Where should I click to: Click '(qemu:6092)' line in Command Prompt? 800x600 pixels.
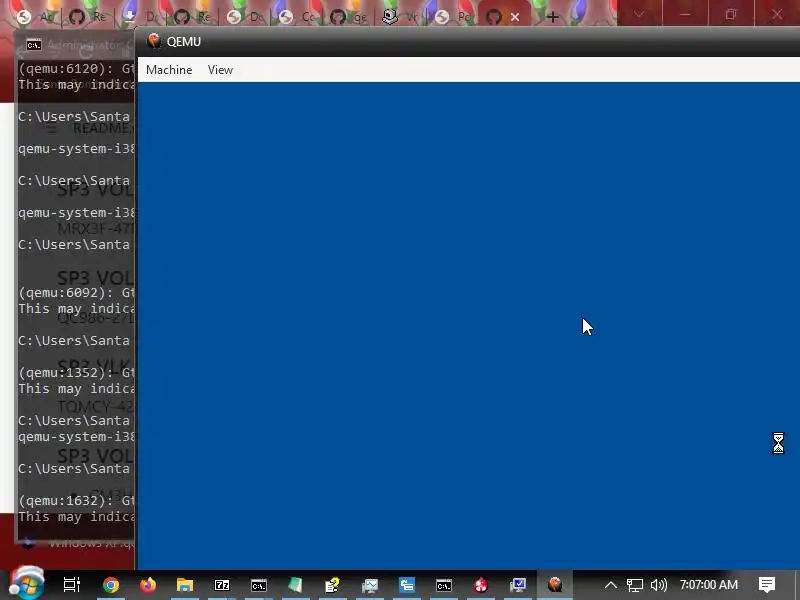76,292
